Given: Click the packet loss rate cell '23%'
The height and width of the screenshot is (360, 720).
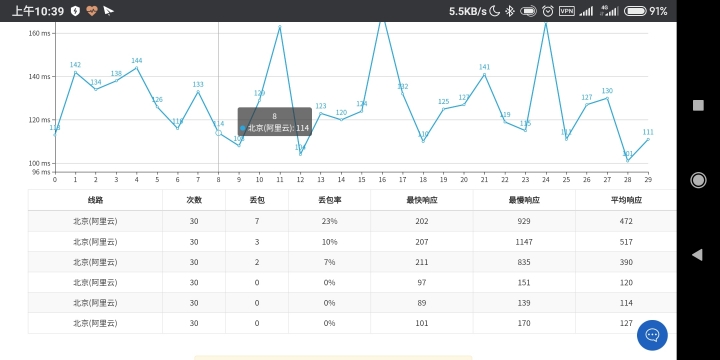Looking at the screenshot, I should pyautogui.click(x=329, y=221).
